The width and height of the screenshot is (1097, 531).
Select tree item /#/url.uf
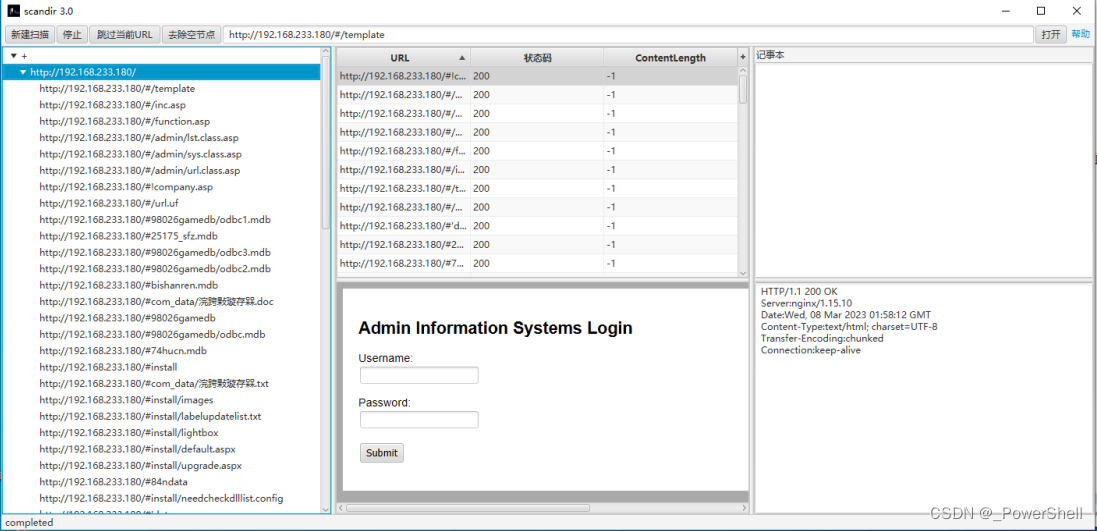tap(108, 203)
